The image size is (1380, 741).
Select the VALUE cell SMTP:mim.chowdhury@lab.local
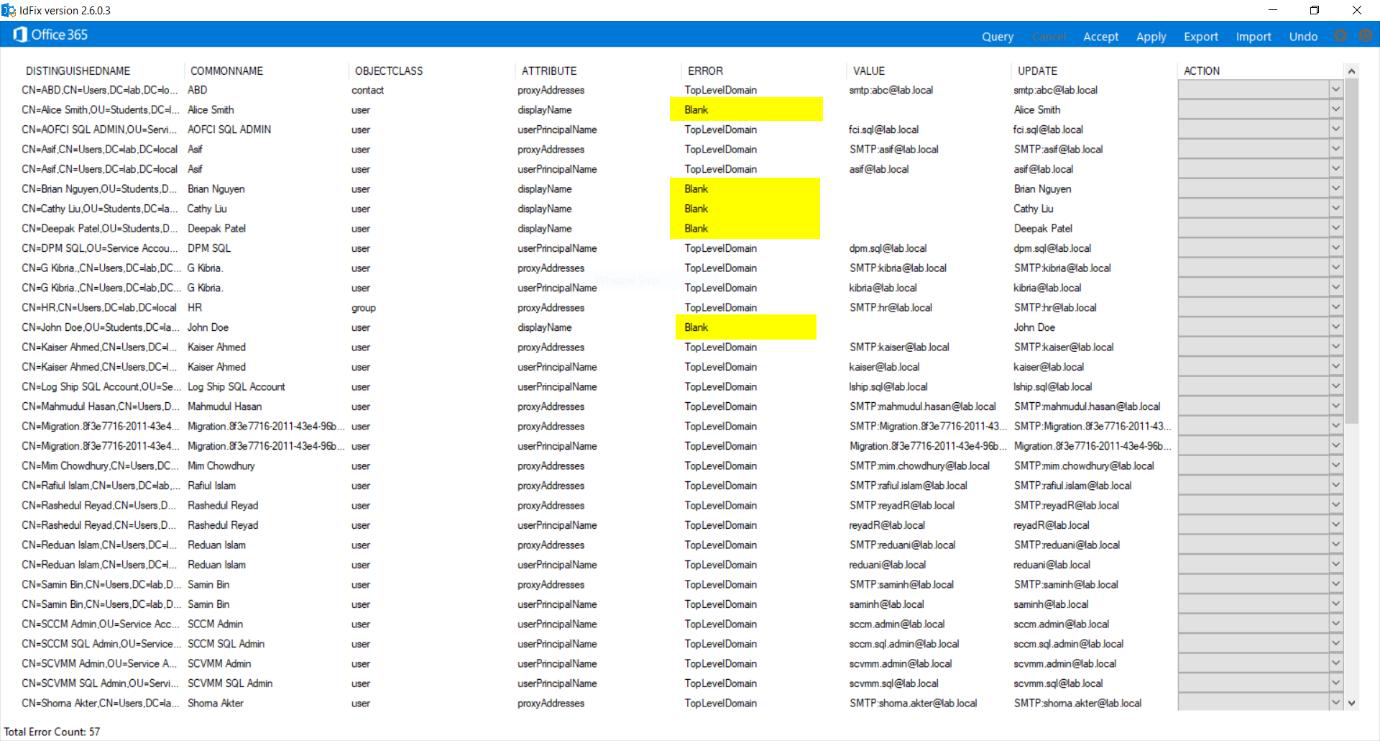point(920,466)
